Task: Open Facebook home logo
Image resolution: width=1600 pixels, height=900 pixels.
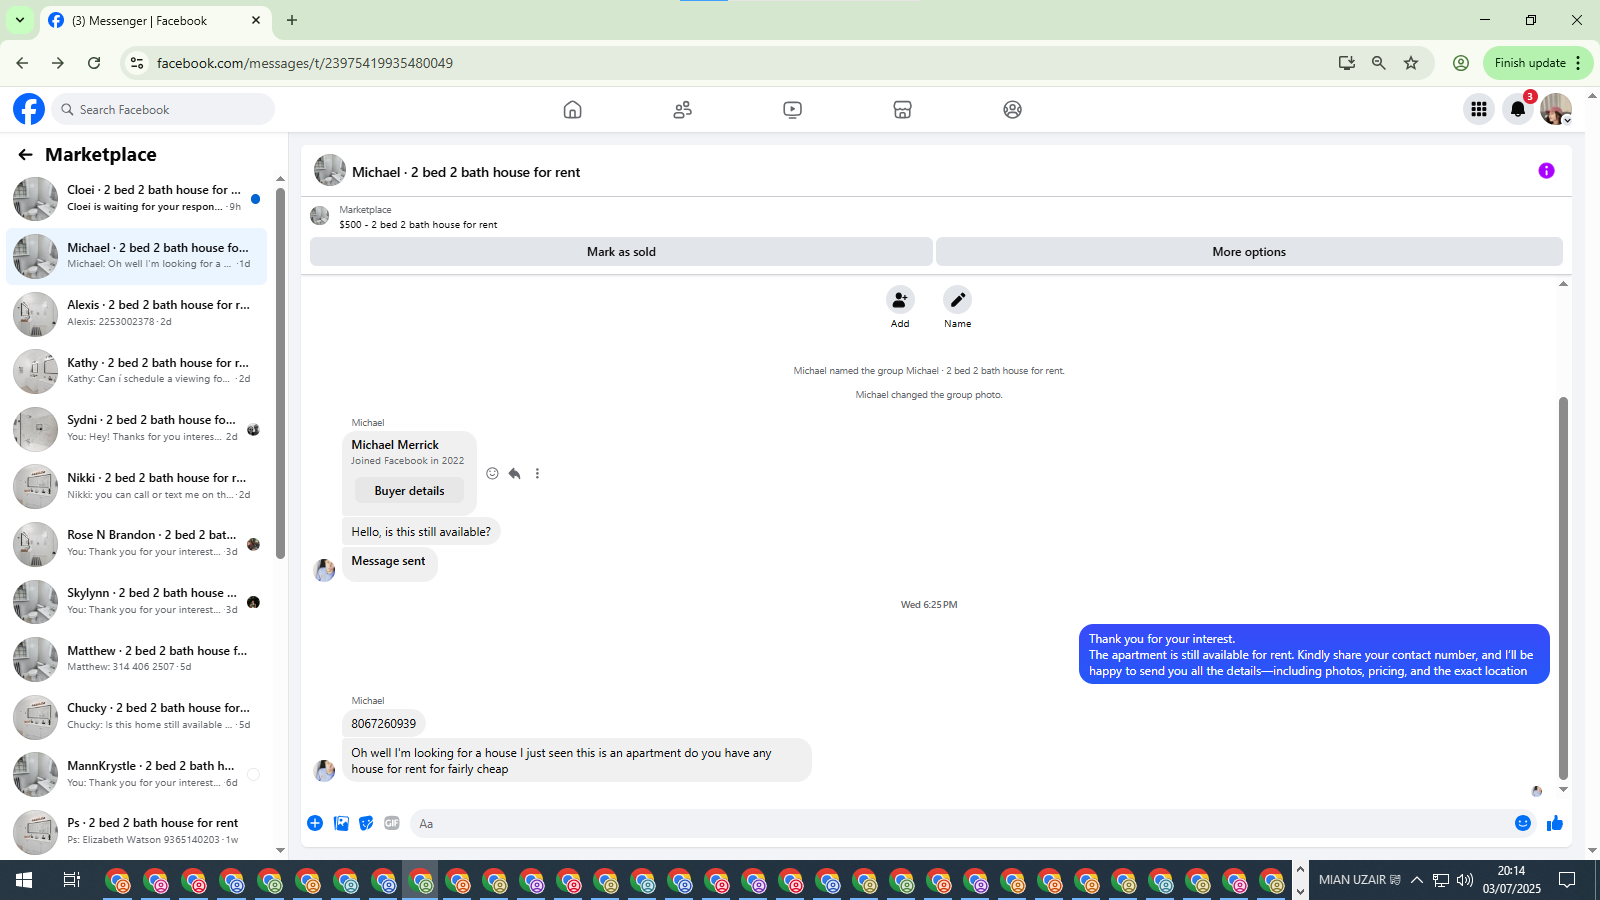Action: [29, 109]
